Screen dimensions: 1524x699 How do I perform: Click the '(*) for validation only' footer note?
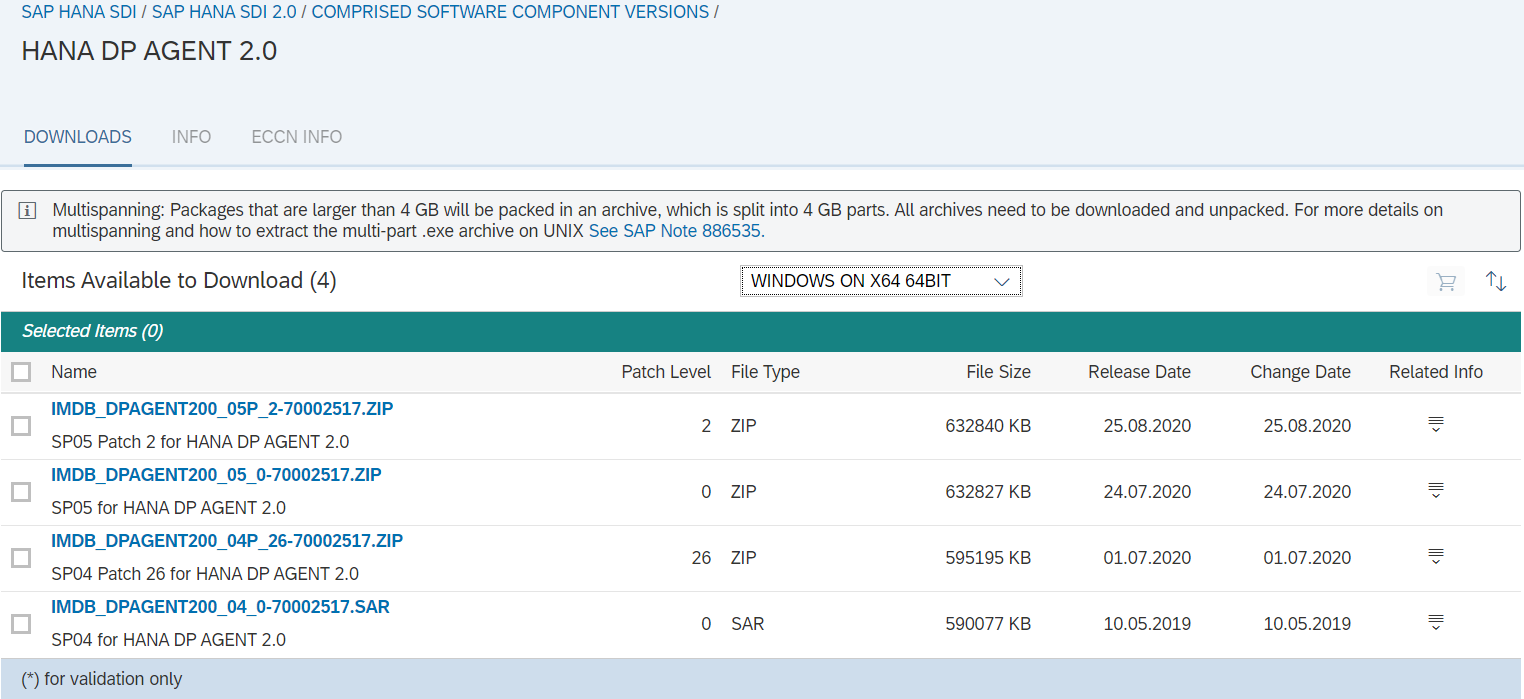pyautogui.click(x=102, y=679)
